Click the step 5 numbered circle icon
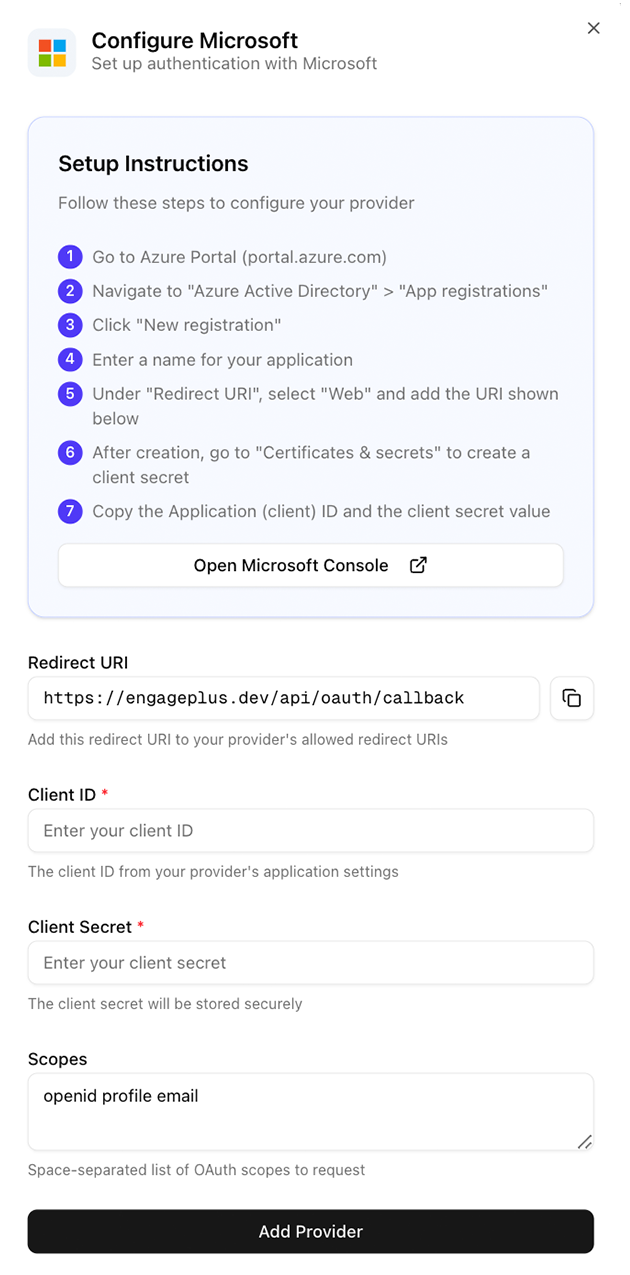This screenshot has height=1275, width=630. pos(69,394)
